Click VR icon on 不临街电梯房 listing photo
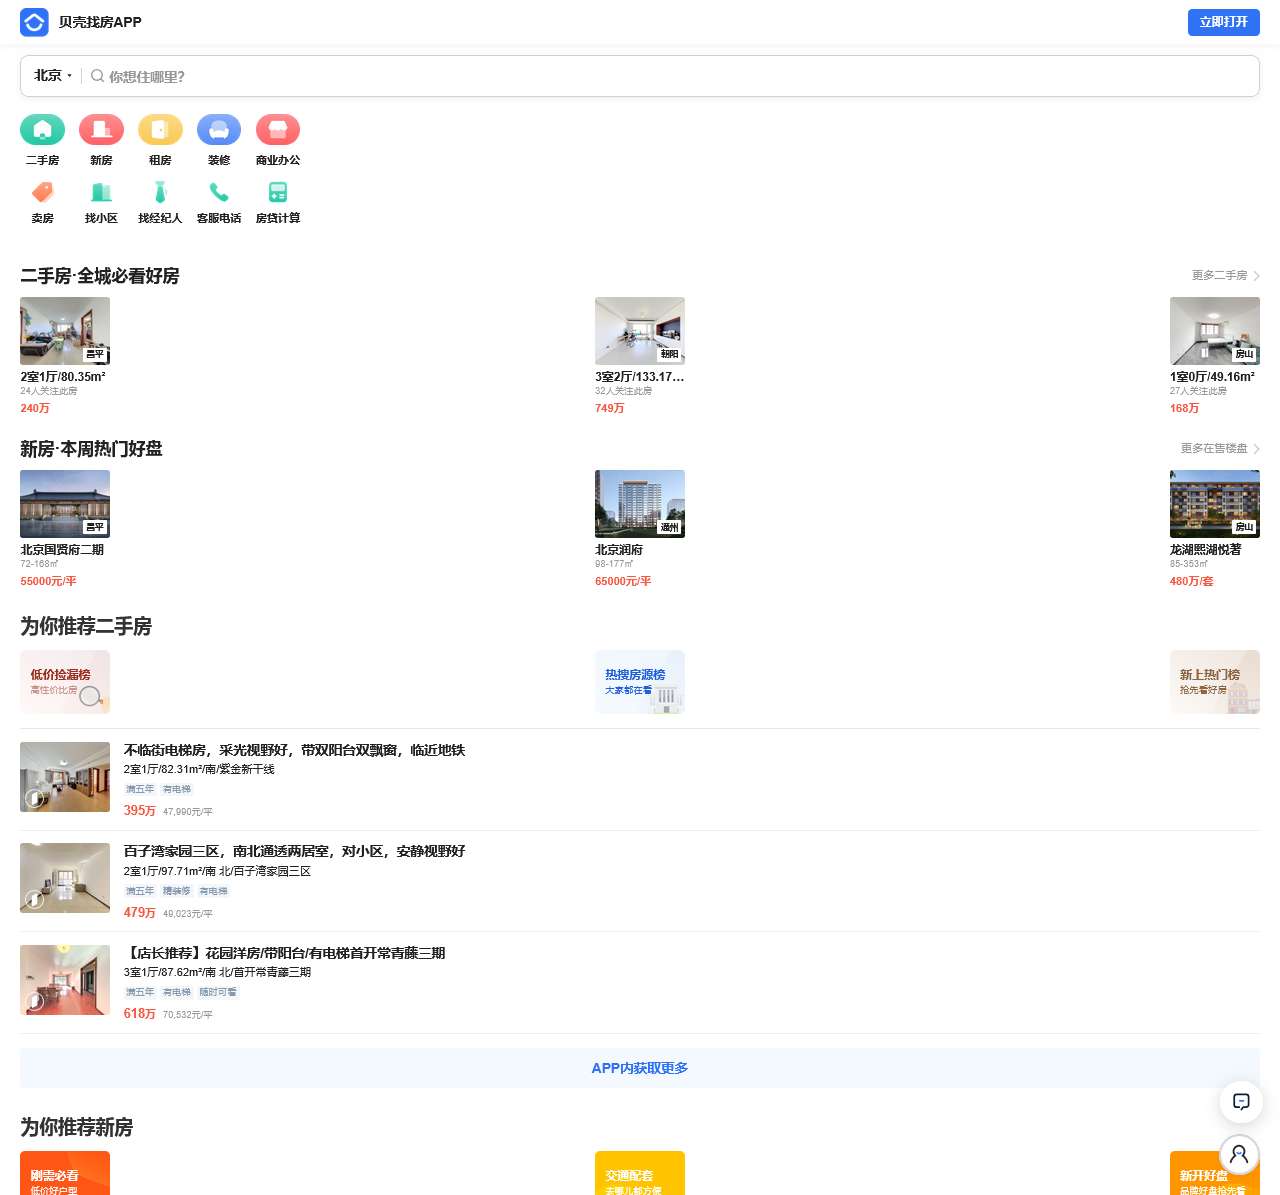Image resolution: width=1280 pixels, height=1195 pixels. 34,798
